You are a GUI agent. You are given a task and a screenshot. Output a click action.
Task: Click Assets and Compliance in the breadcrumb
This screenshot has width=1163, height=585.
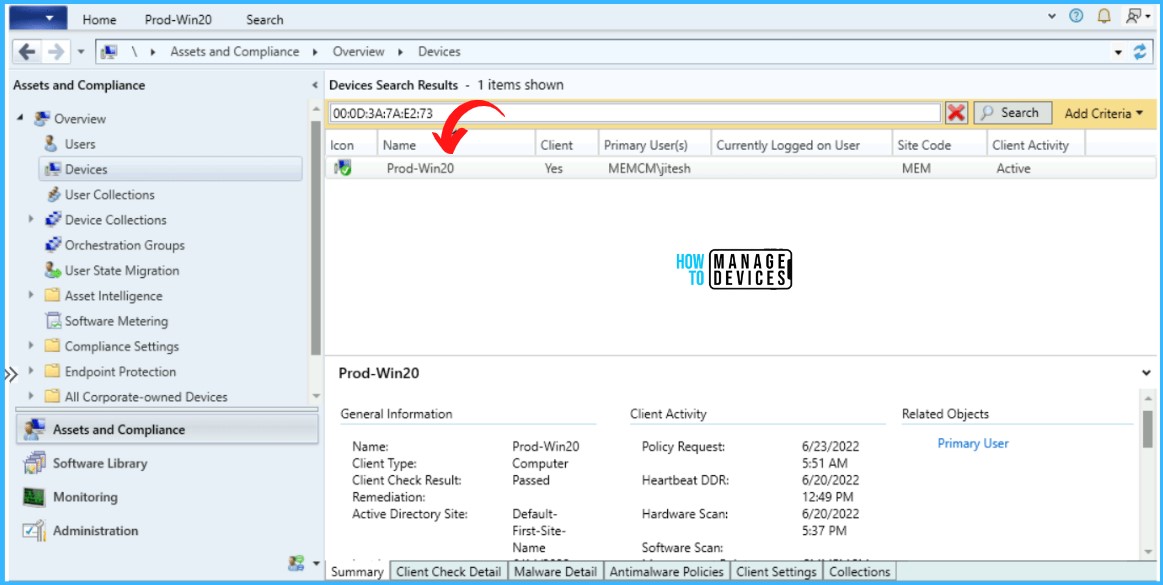(234, 52)
